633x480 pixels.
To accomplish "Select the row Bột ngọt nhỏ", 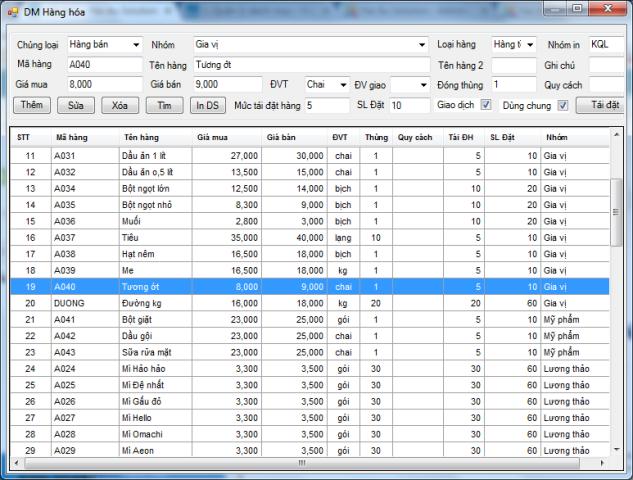I will 310,205.
